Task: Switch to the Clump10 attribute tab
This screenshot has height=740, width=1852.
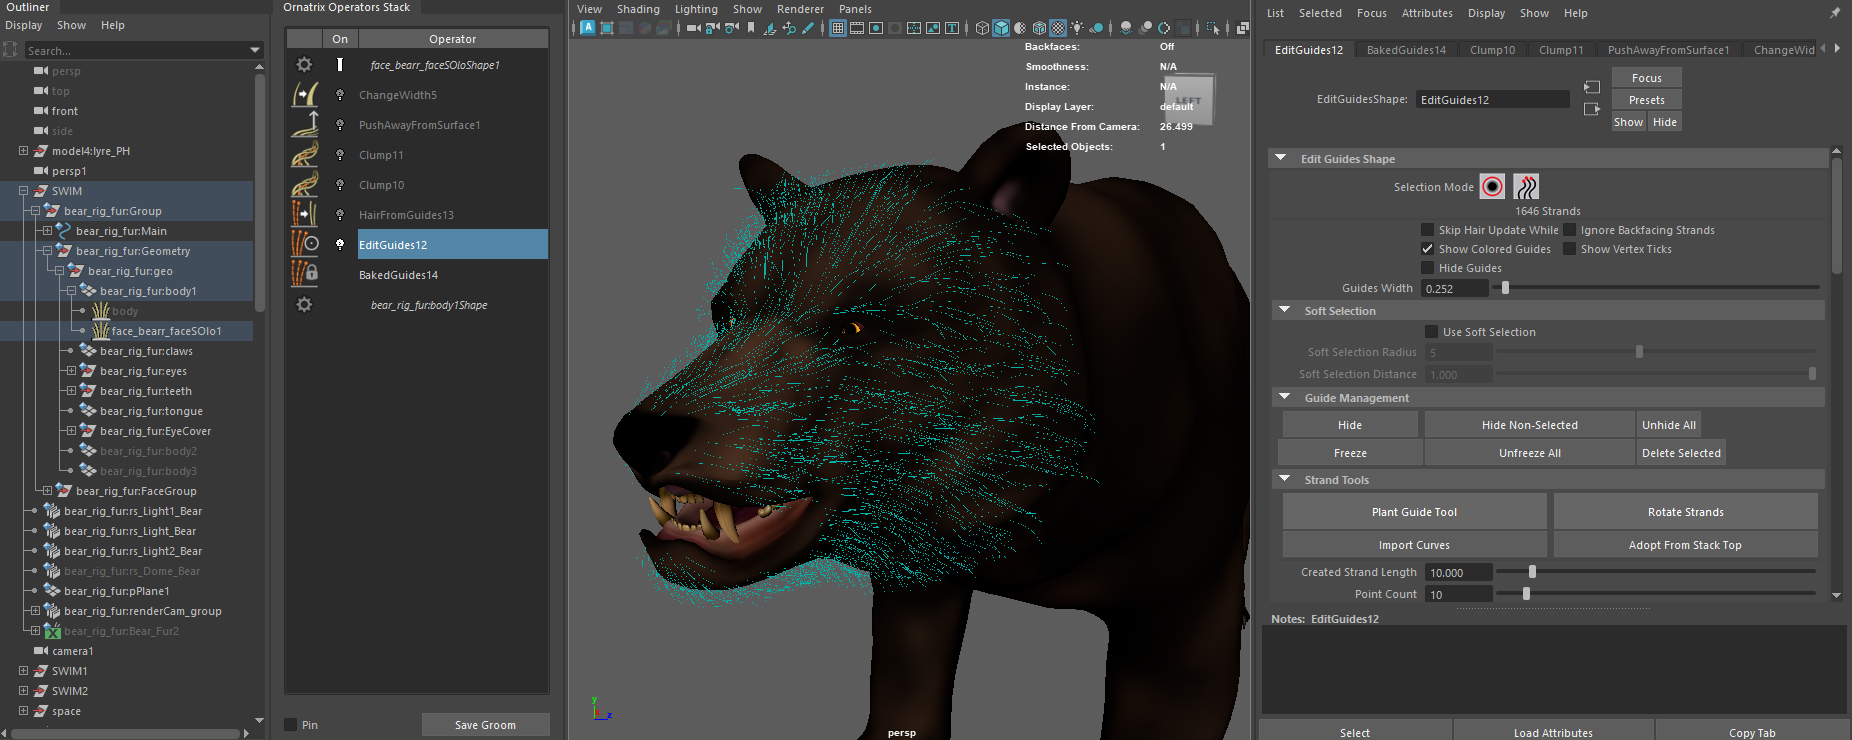Action: [1492, 50]
